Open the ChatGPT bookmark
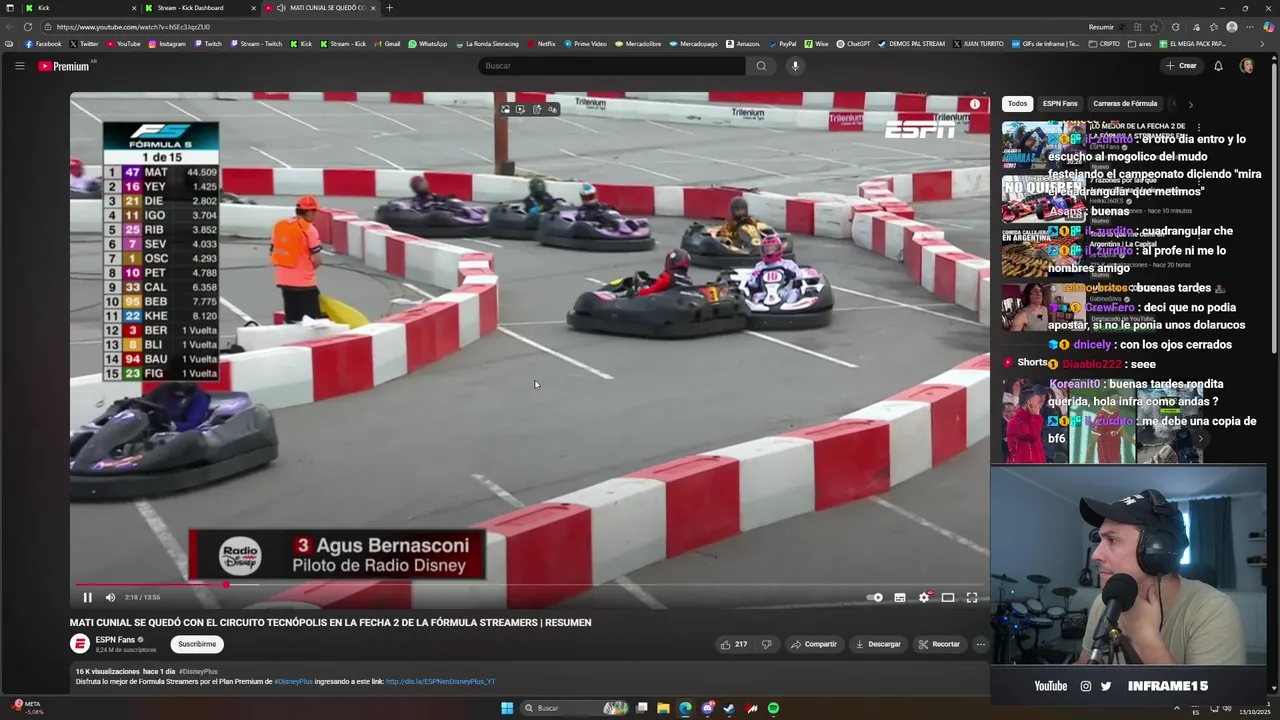The width and height of the screenshot is (1280, 720). pos(853,44)
